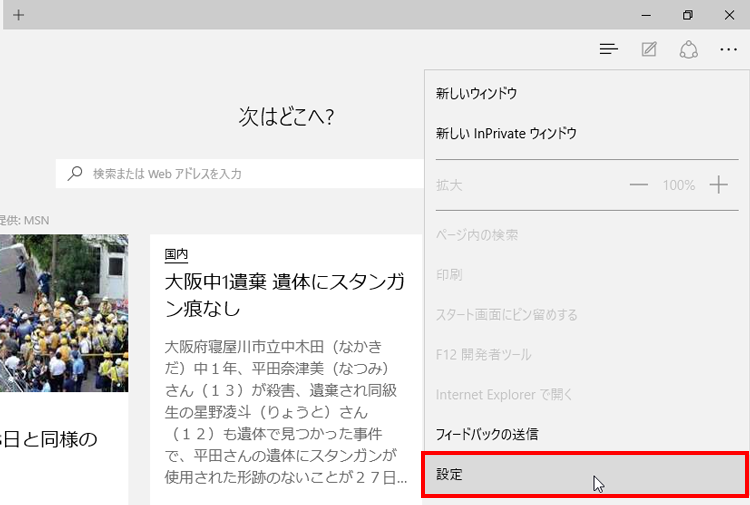This screenshot has width=750, height=505.
Task: Open 新しい InPrivate ウィンドウ
Action: pyautogui.click(x=506, y=133)
